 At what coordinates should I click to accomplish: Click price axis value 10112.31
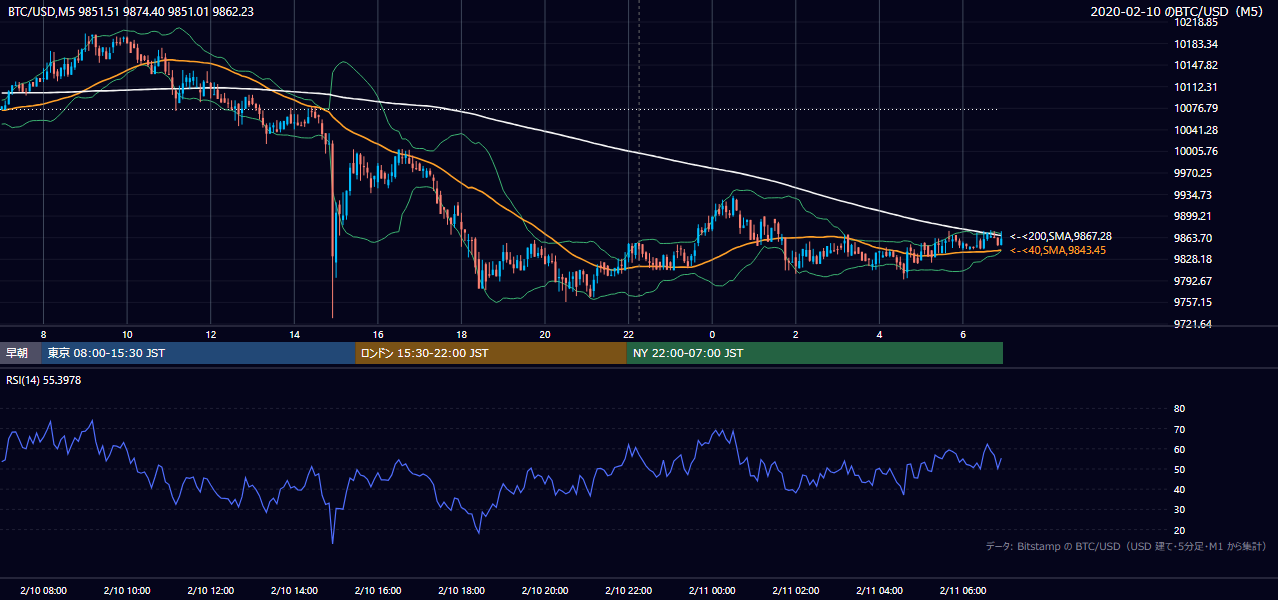[1196, 87]
